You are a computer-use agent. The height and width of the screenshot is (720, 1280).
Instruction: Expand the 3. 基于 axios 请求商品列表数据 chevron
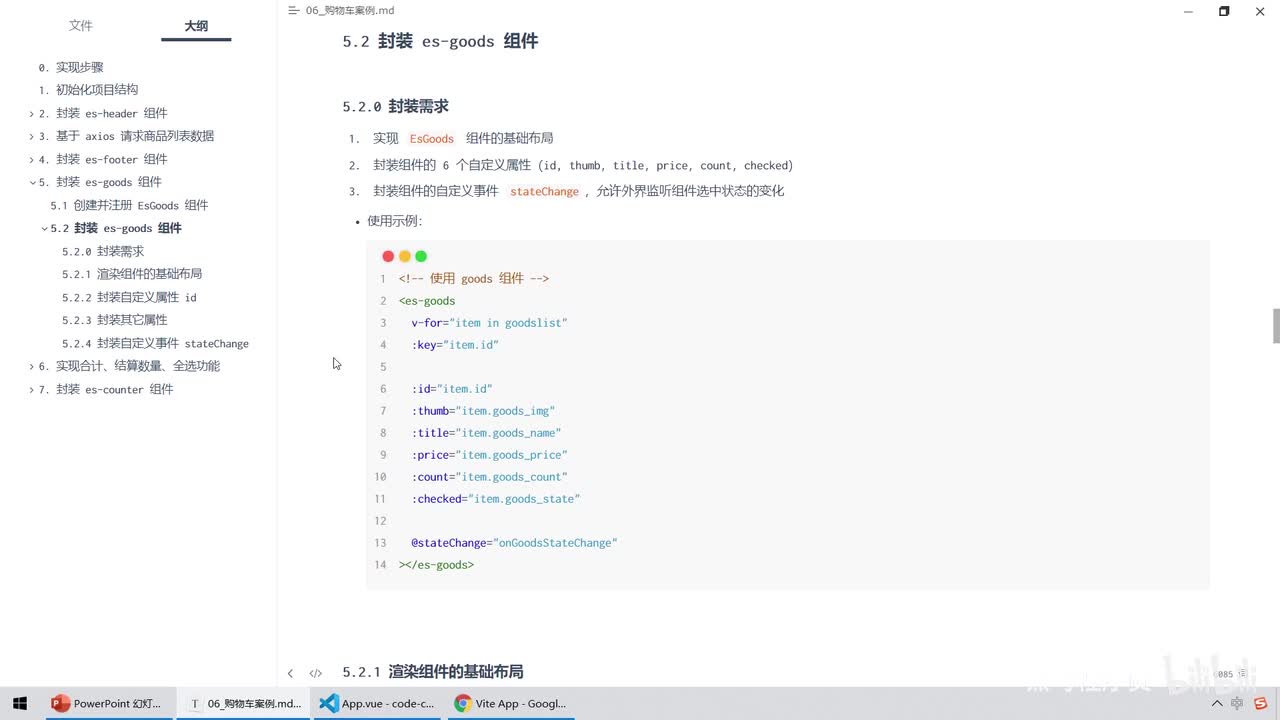tap(32, 137)
